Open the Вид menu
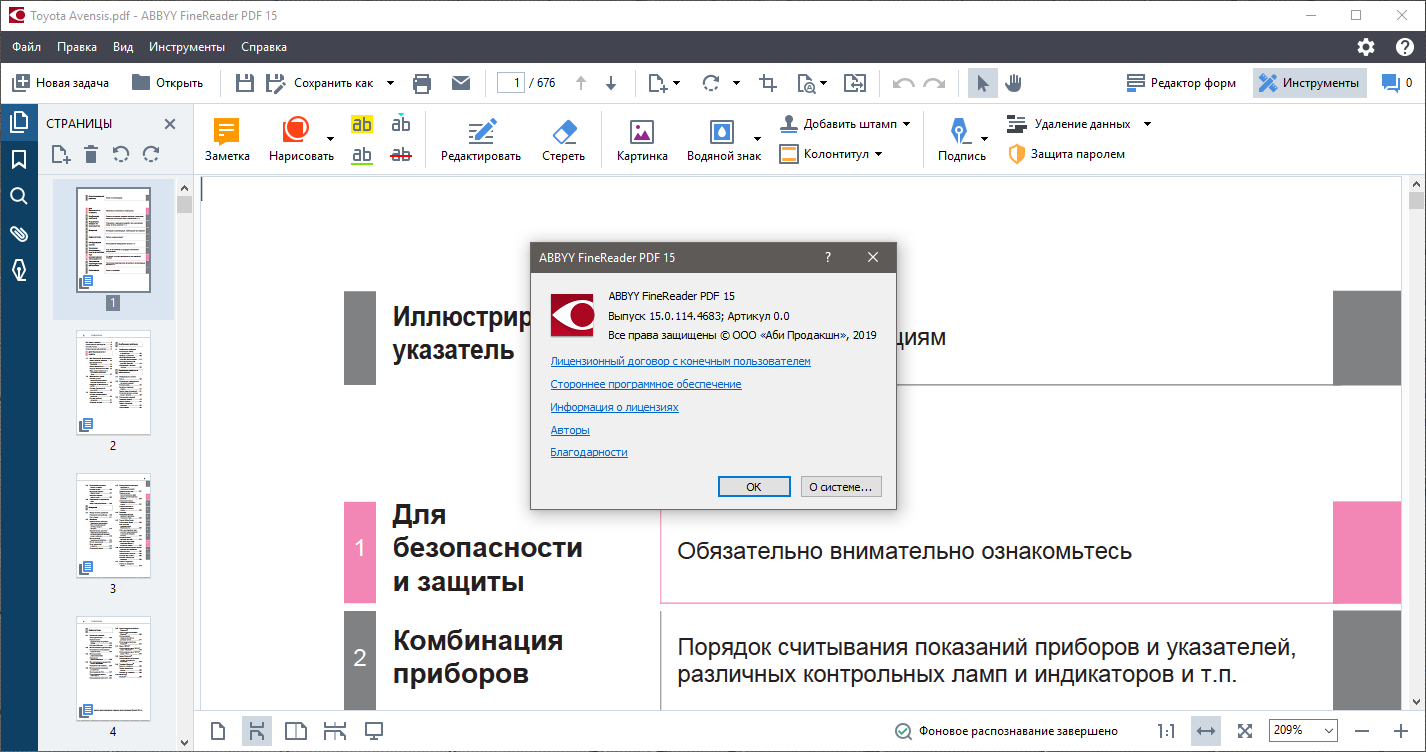 (x=123, y=47)
